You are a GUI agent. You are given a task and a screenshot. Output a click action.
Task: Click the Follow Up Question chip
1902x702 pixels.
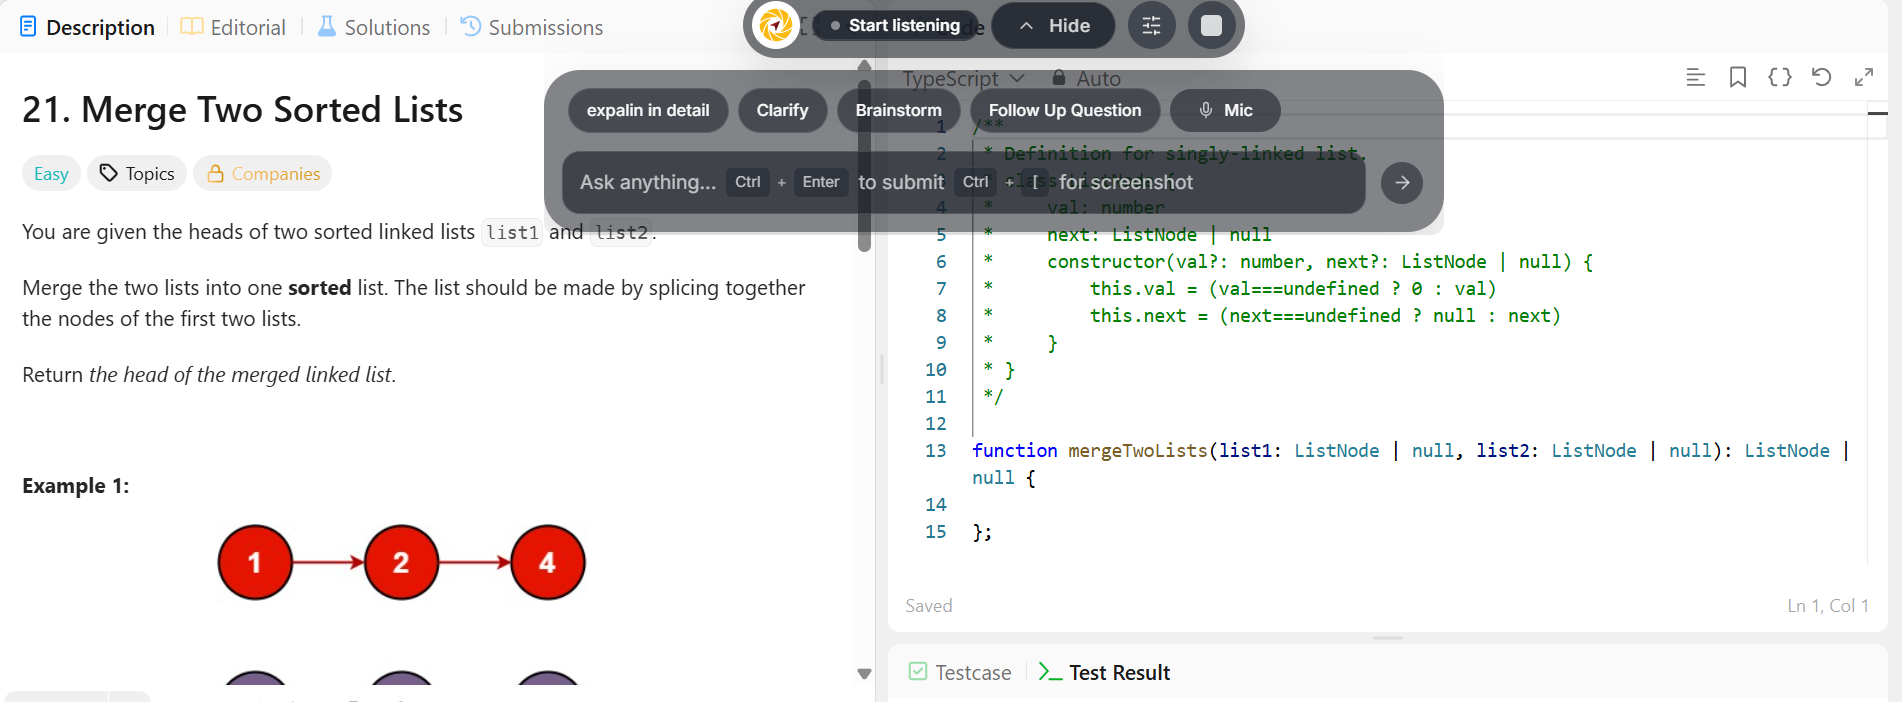coord(1065,110)
